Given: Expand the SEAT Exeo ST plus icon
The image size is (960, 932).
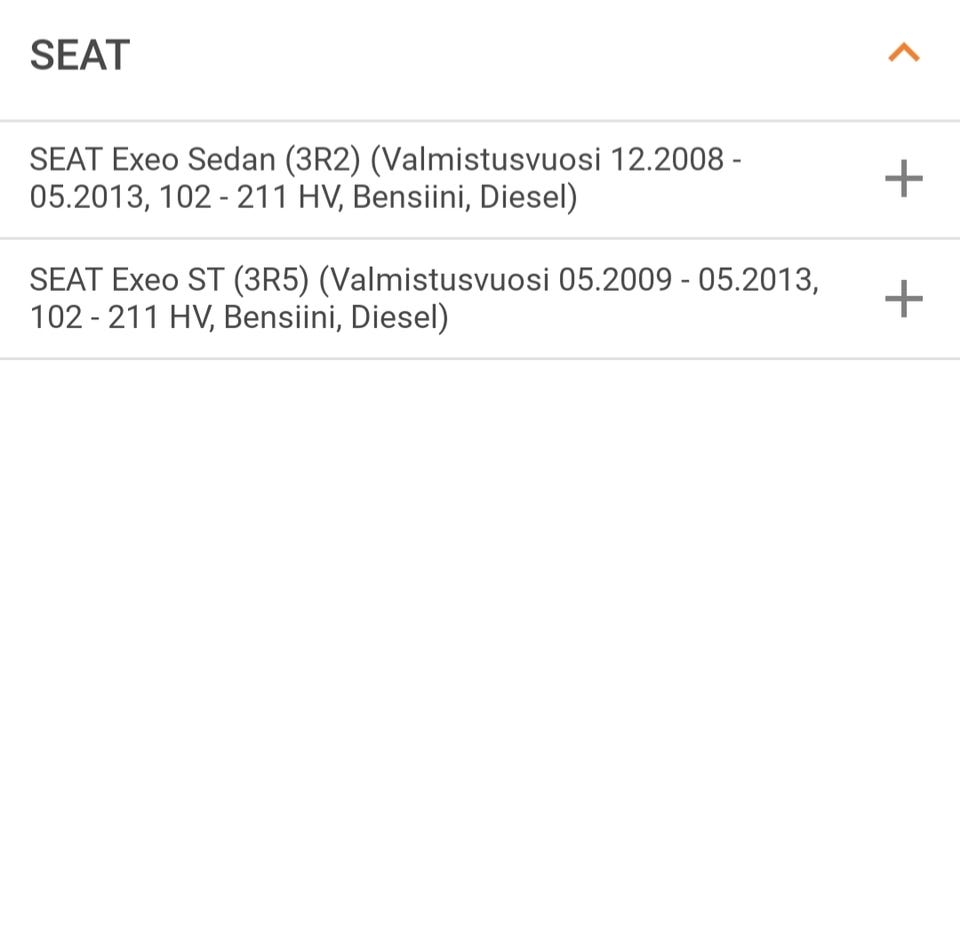Looking at the screenshot, I should (x=903, y=299).
